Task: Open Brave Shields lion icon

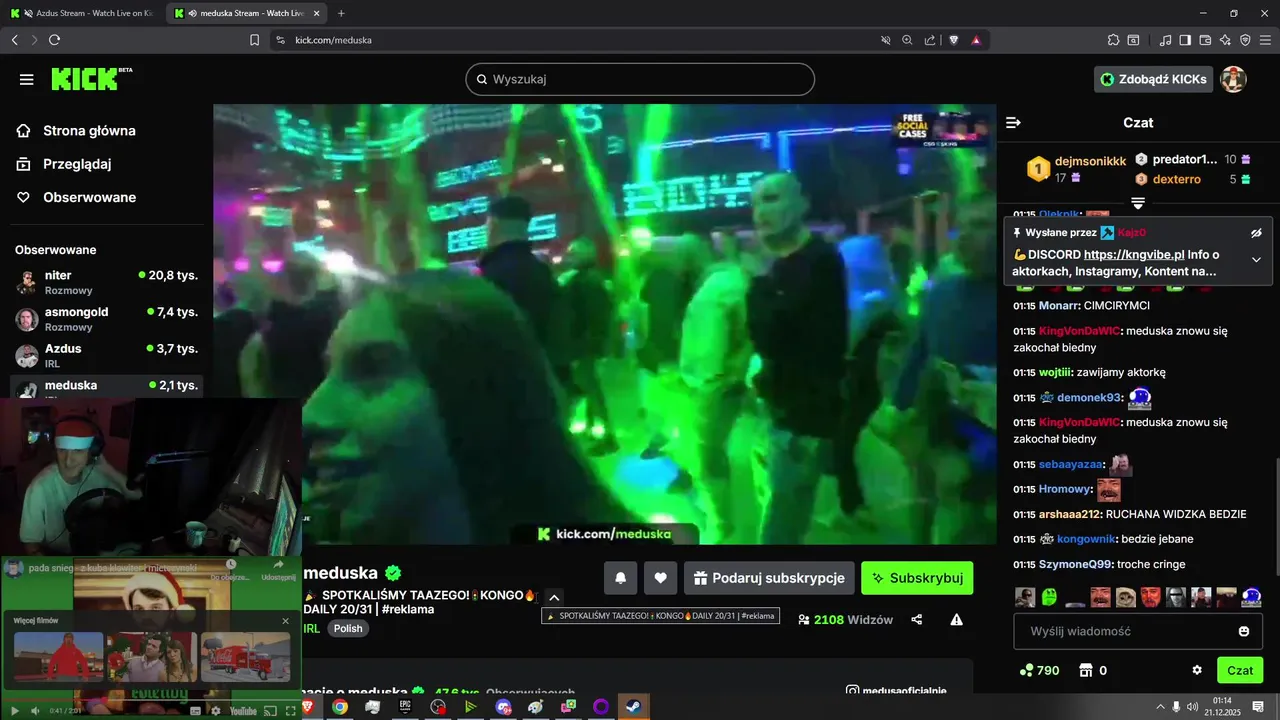Action: (953, 40)
